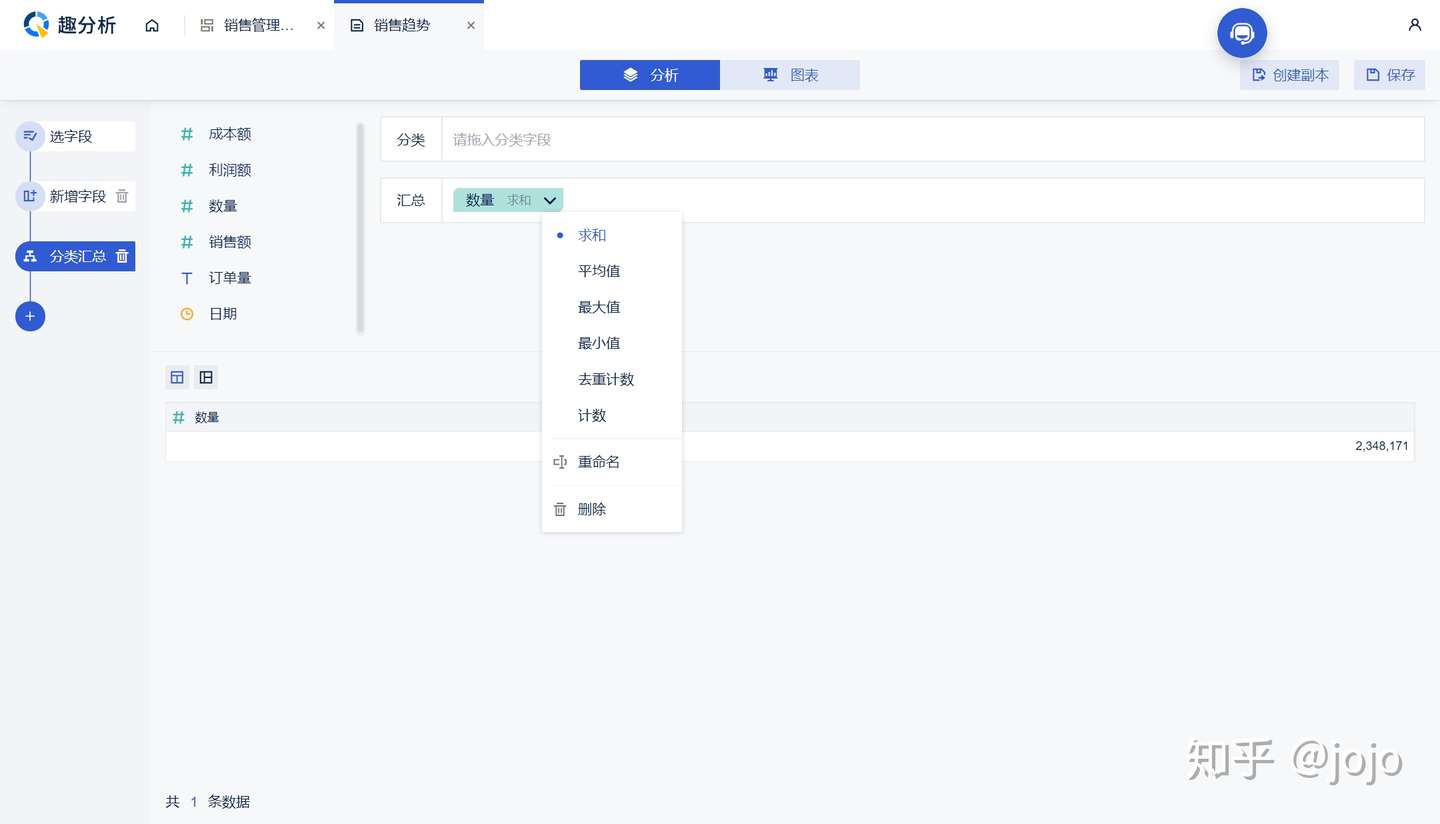
Task: Open the customer service chat bubble
Action: (x=1242, y=33)
